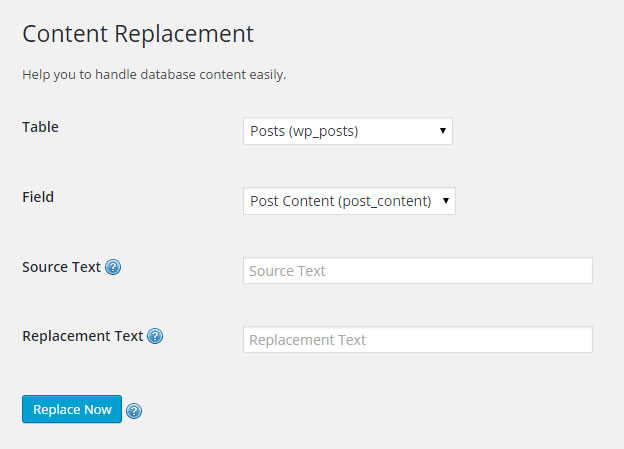Expand the Field dropdown showing Post Content
The height and width of the screenshot is (449, 624).
(349, 201)
